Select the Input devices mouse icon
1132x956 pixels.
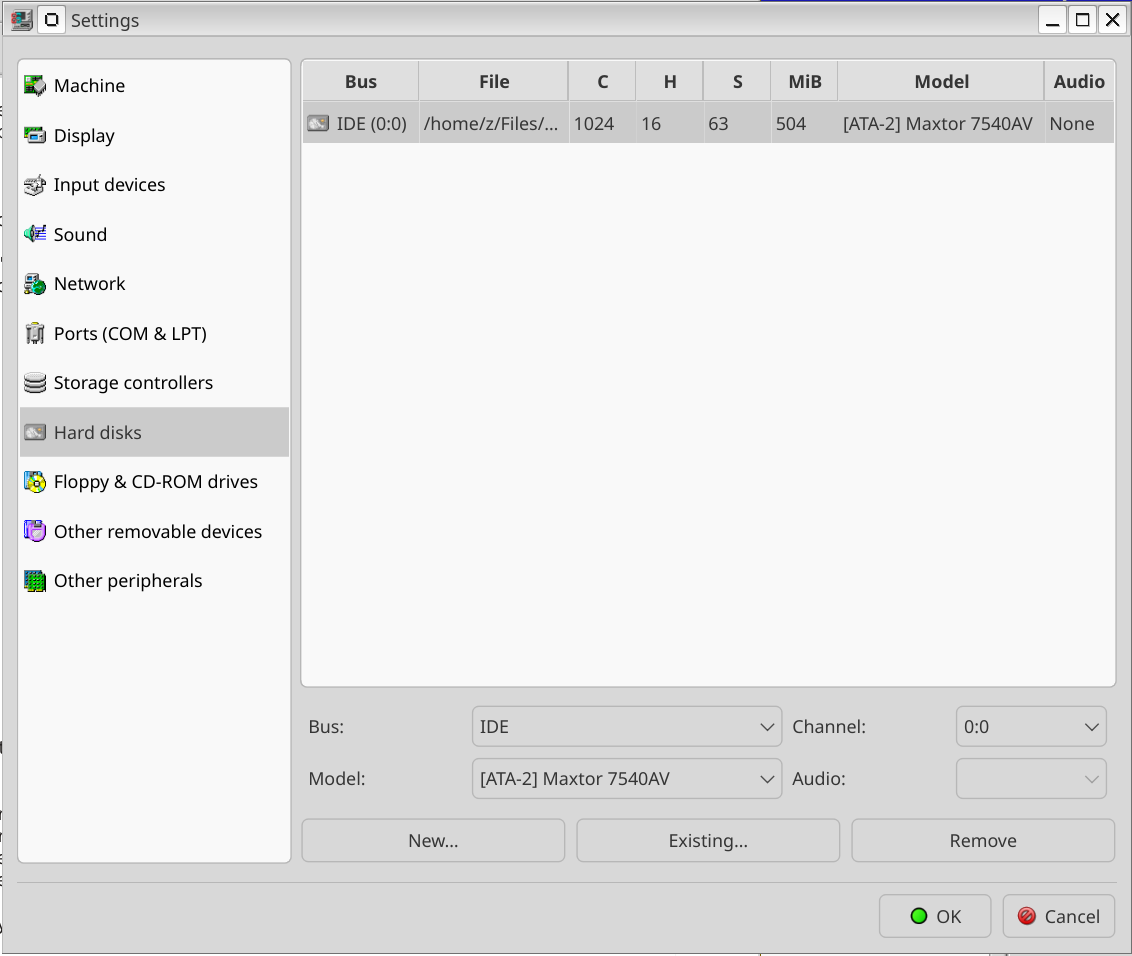pyautogui.click(x=35, y=185)
